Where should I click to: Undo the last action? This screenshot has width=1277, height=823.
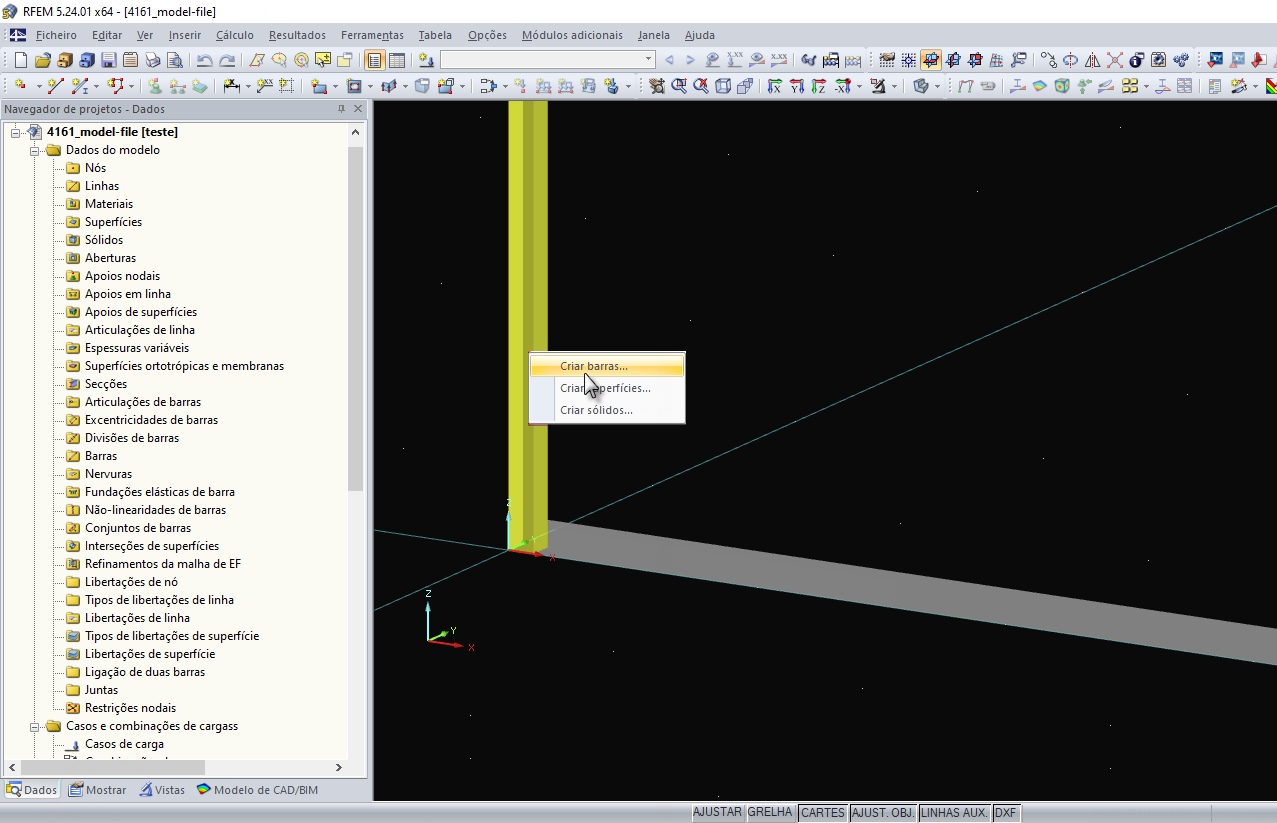(x=205, y=60)
